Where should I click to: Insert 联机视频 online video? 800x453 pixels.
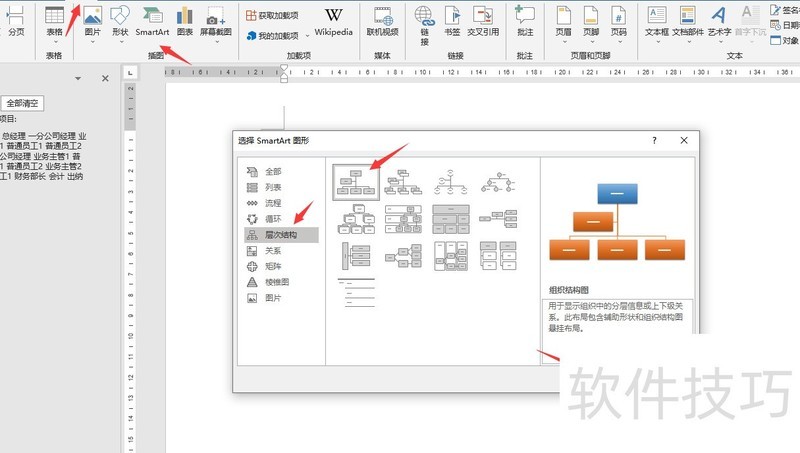pyautogui.click(x=382, y=21)
